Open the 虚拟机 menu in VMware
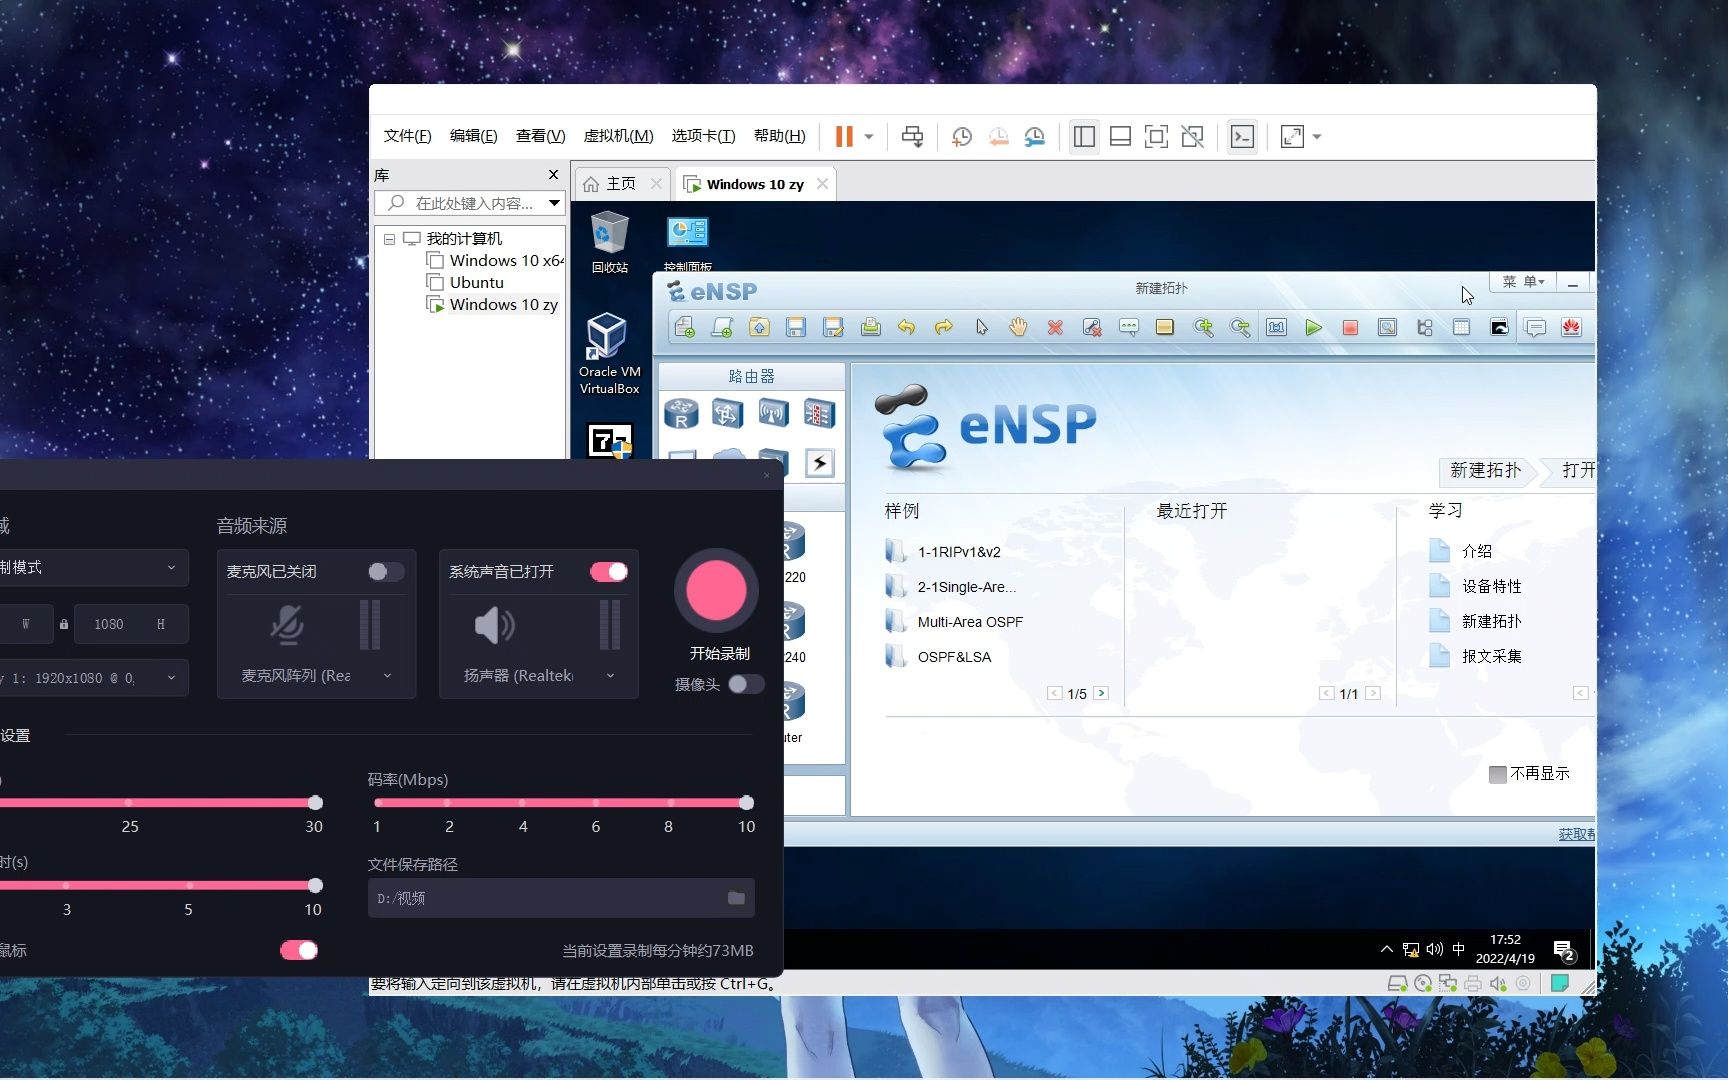1728x1080 pixels. pos(618,136)
